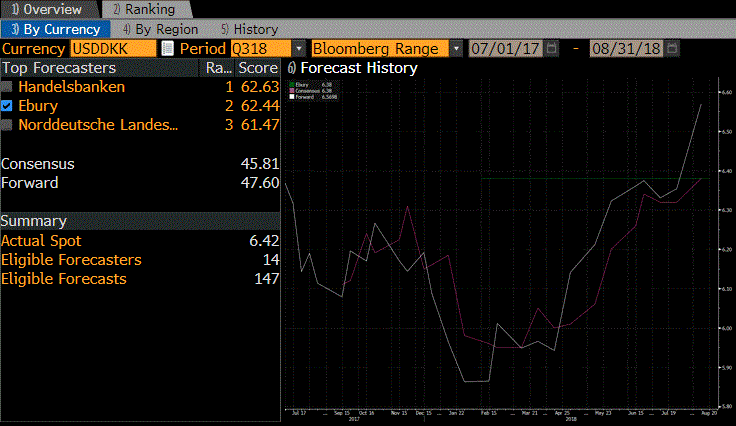Click the Actual Spot value 6.42
The image size is (736, 426).
pos(264,241)
